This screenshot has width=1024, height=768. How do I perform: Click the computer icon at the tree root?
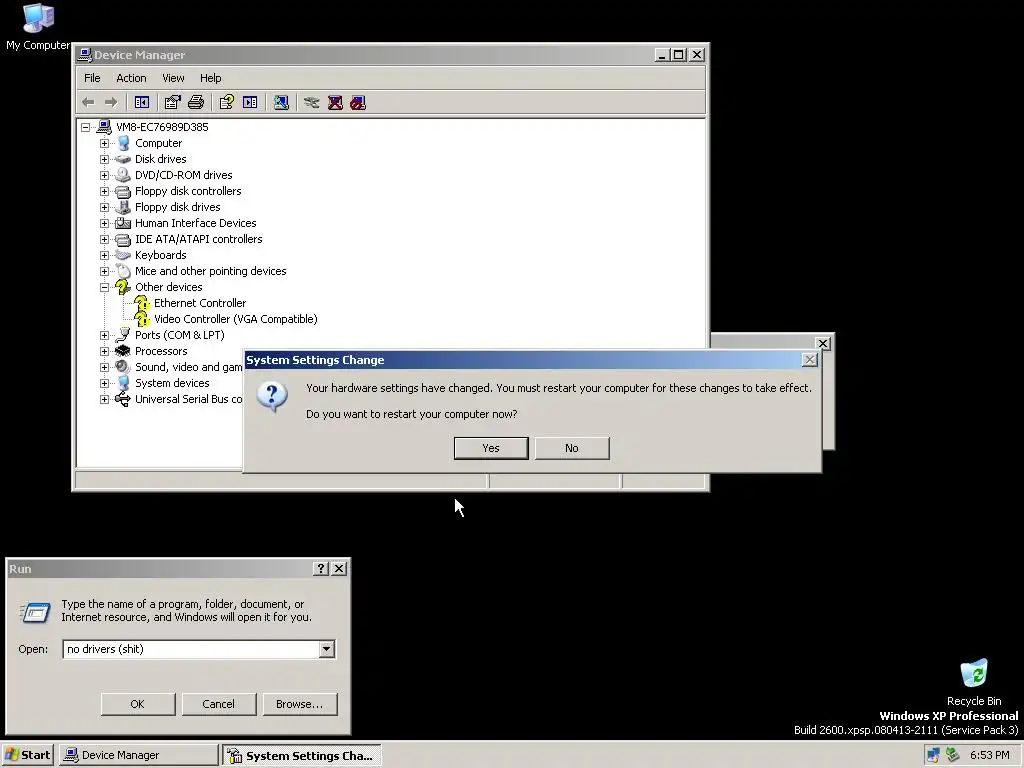[104, 127]
